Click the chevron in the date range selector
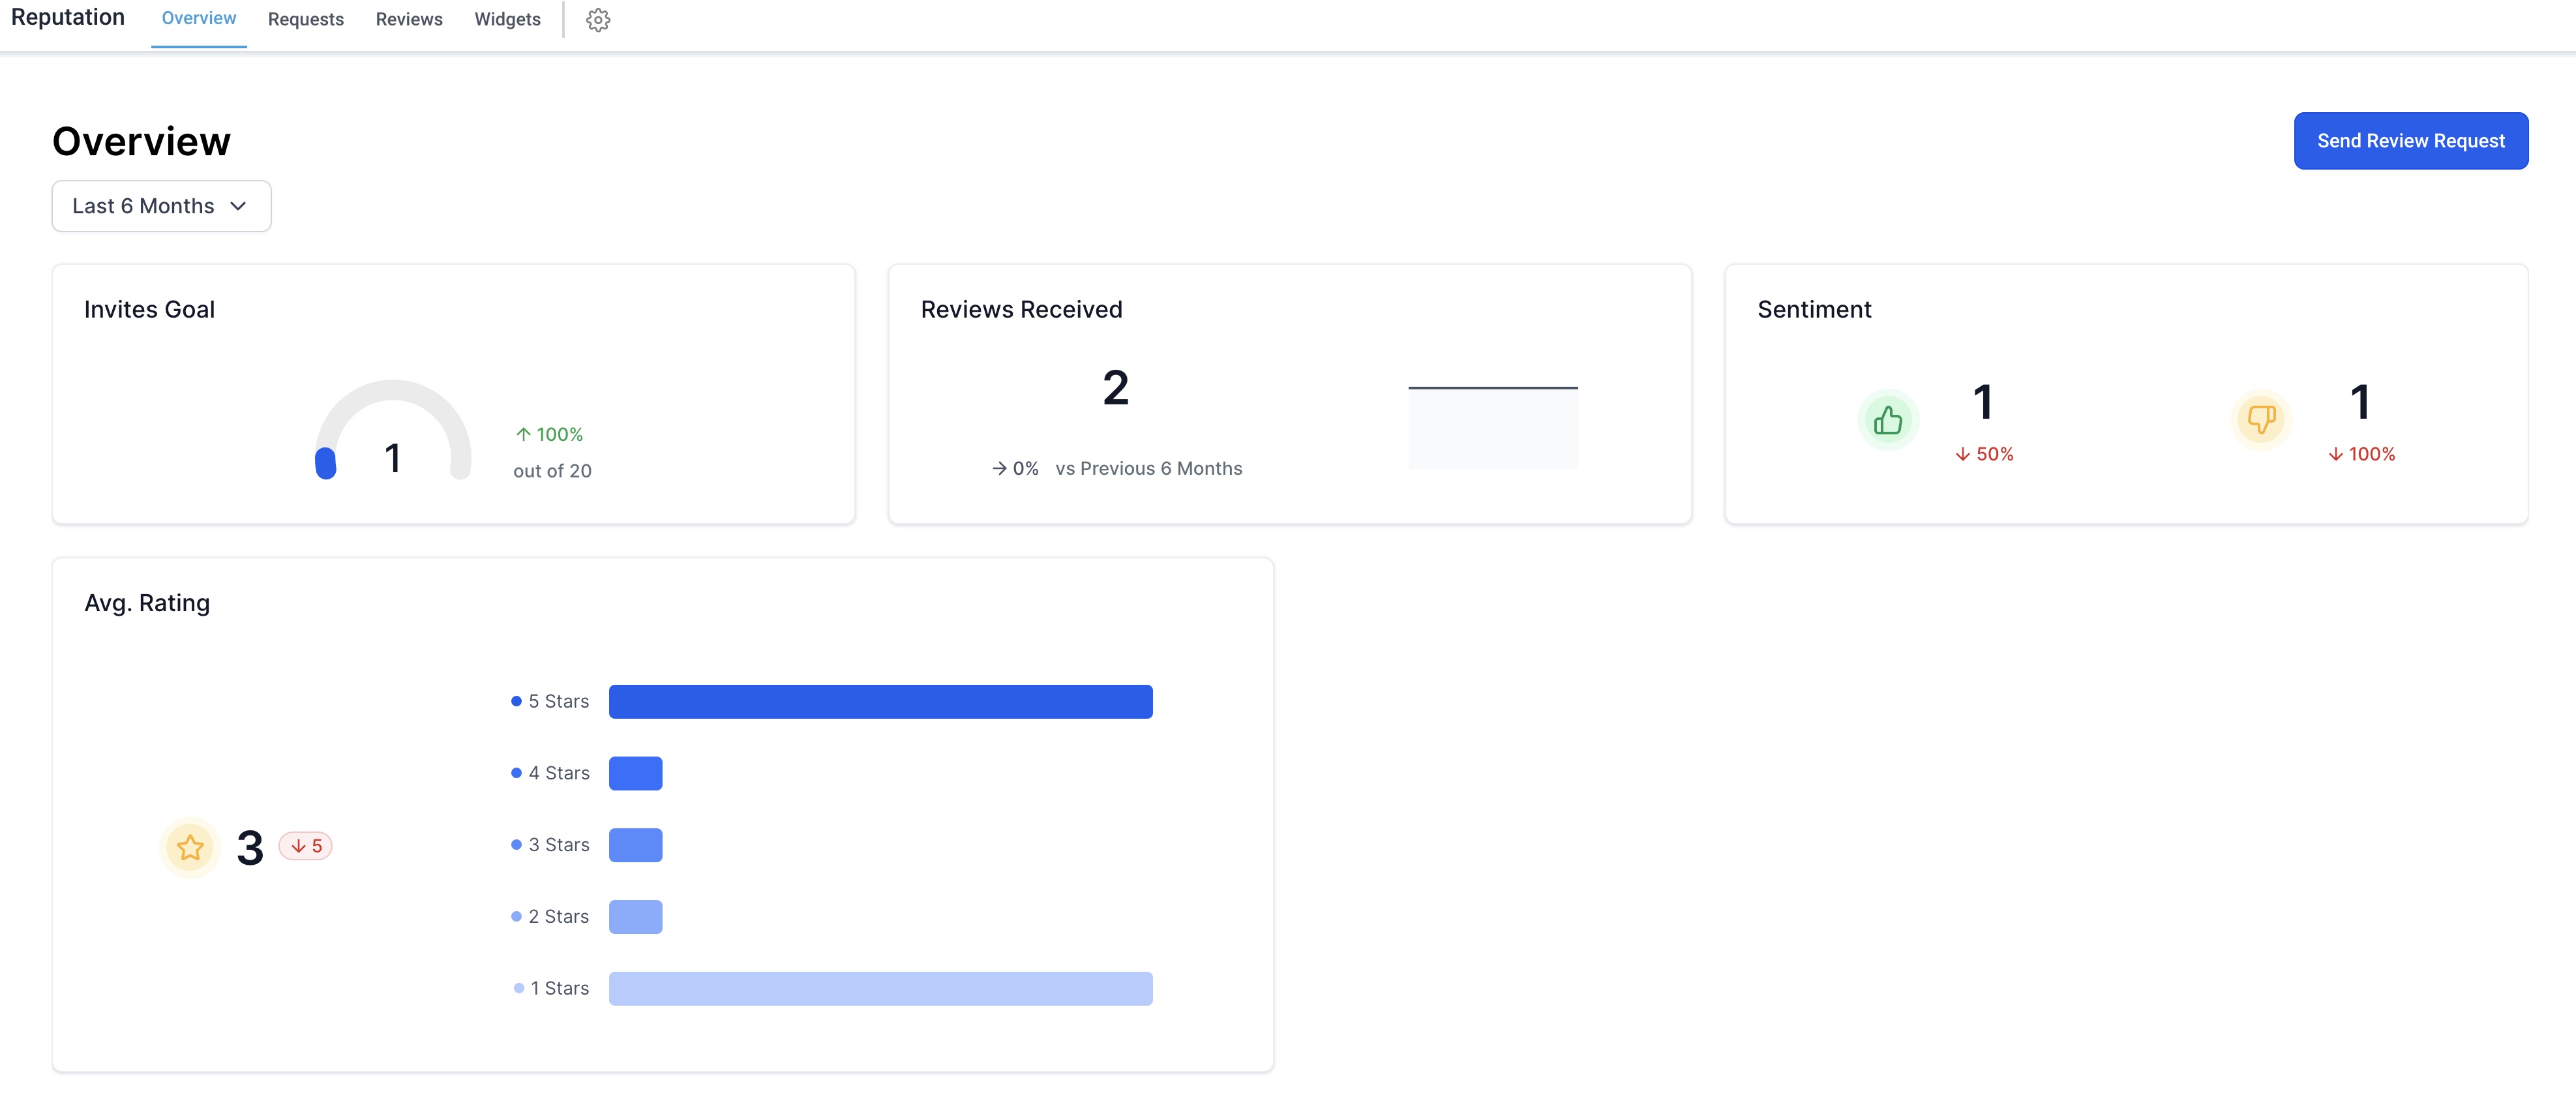The width and height of the screenshot is (2576, 1097). [x=238, y=206]
